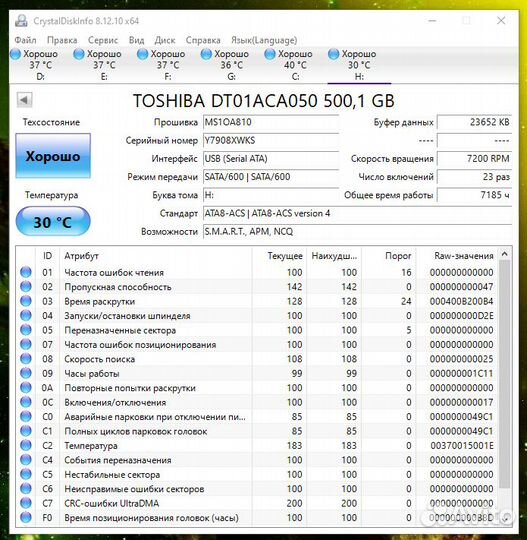This screenshot has height=540, width=527.
Task: Click status icon of attribute 07 Частота ошибок позиционирования
Action: click(x=26, y=344)
